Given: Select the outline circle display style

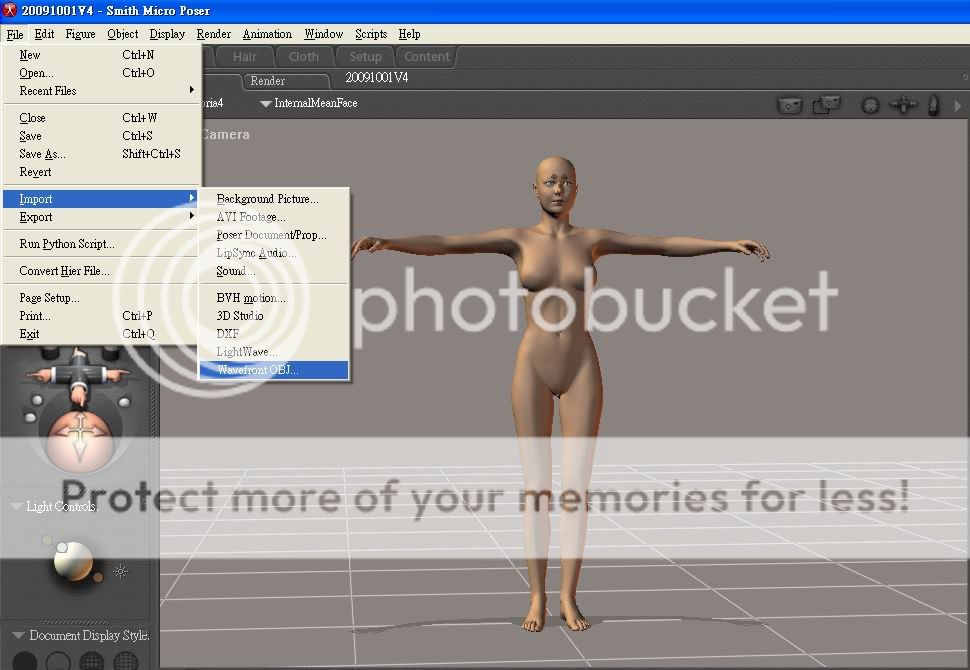Looking at the screenshot, I should (58, 662).
